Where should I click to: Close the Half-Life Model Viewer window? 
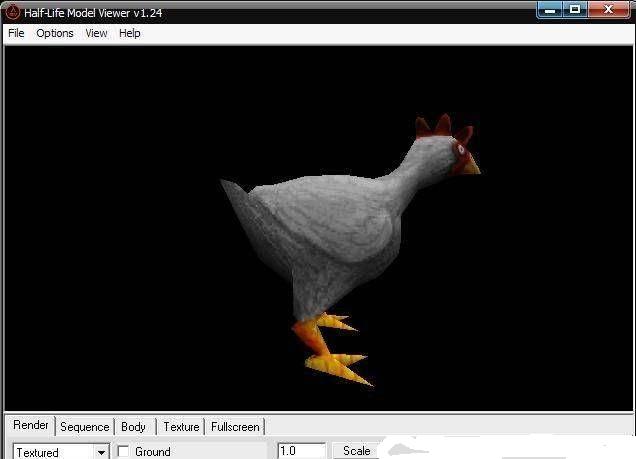[608, 10]
